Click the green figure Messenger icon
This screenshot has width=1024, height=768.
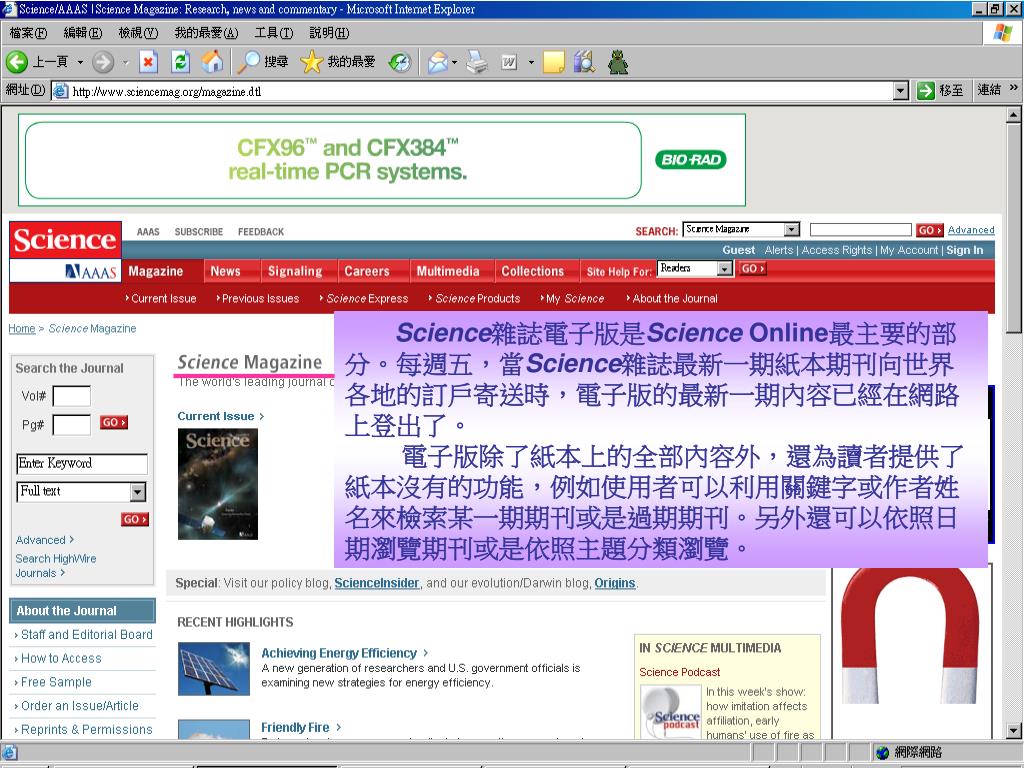click(x=618, y=62)
